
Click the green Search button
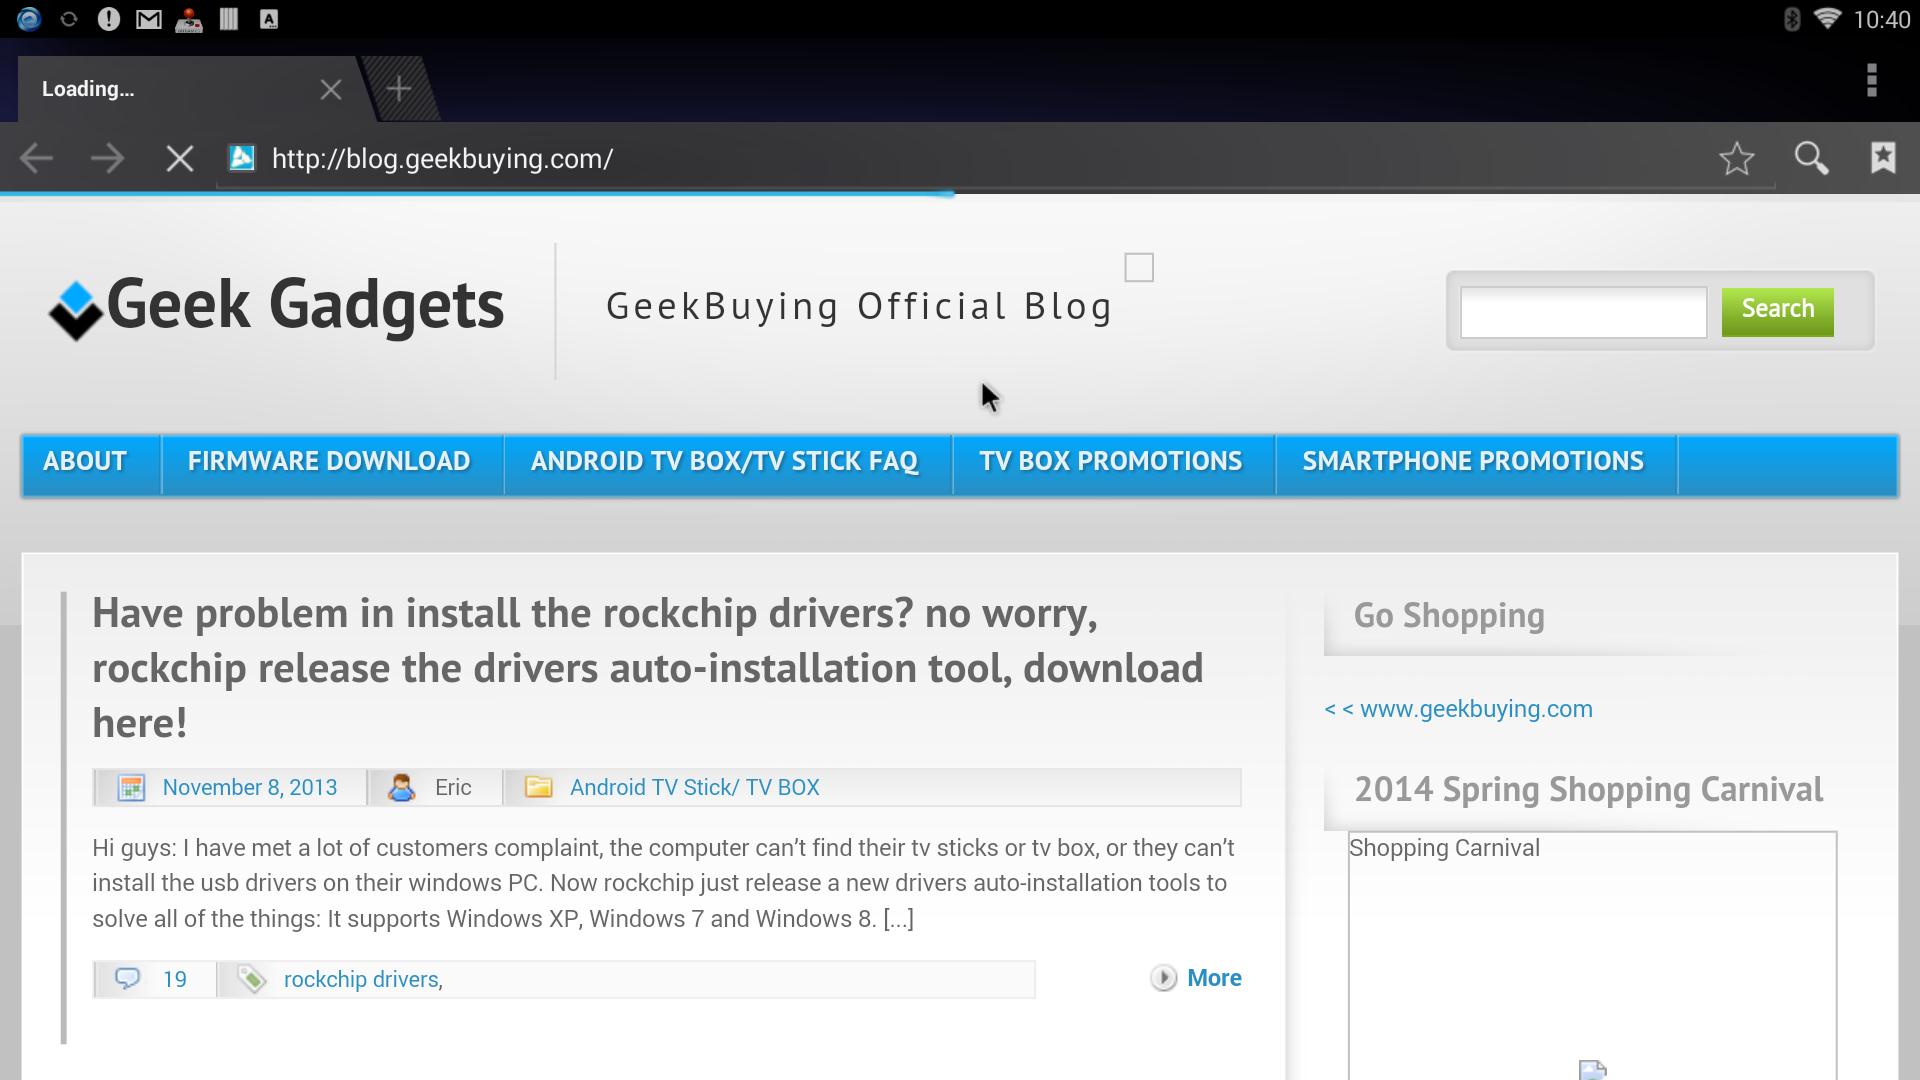pos(1777,310)
